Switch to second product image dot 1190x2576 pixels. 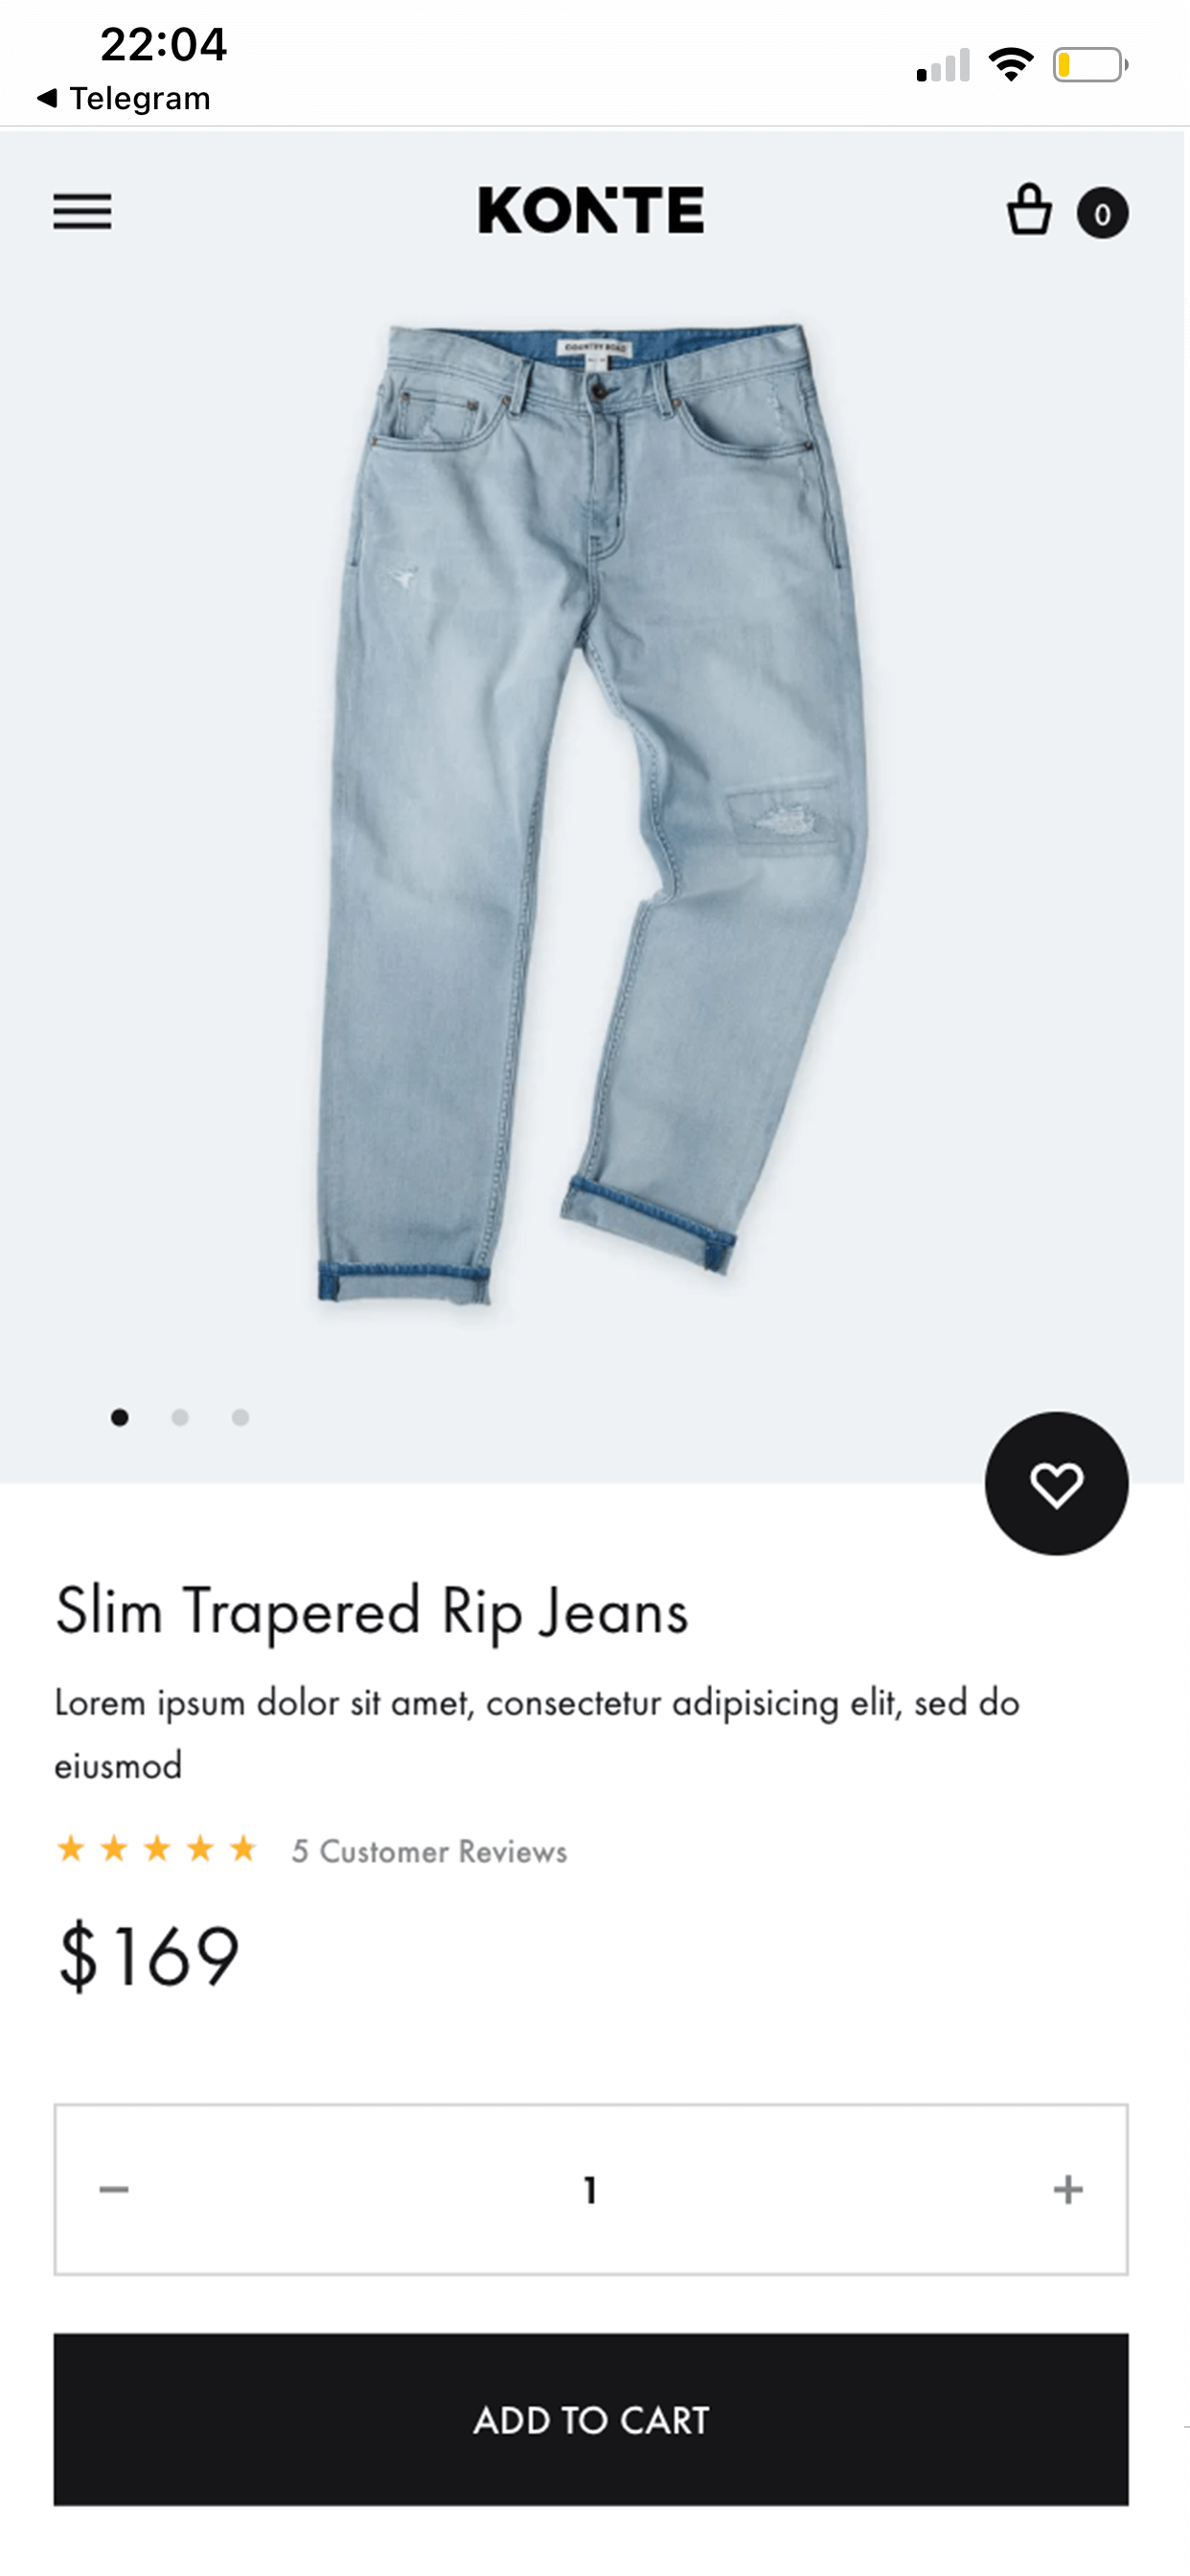(x=180, y=1417)
